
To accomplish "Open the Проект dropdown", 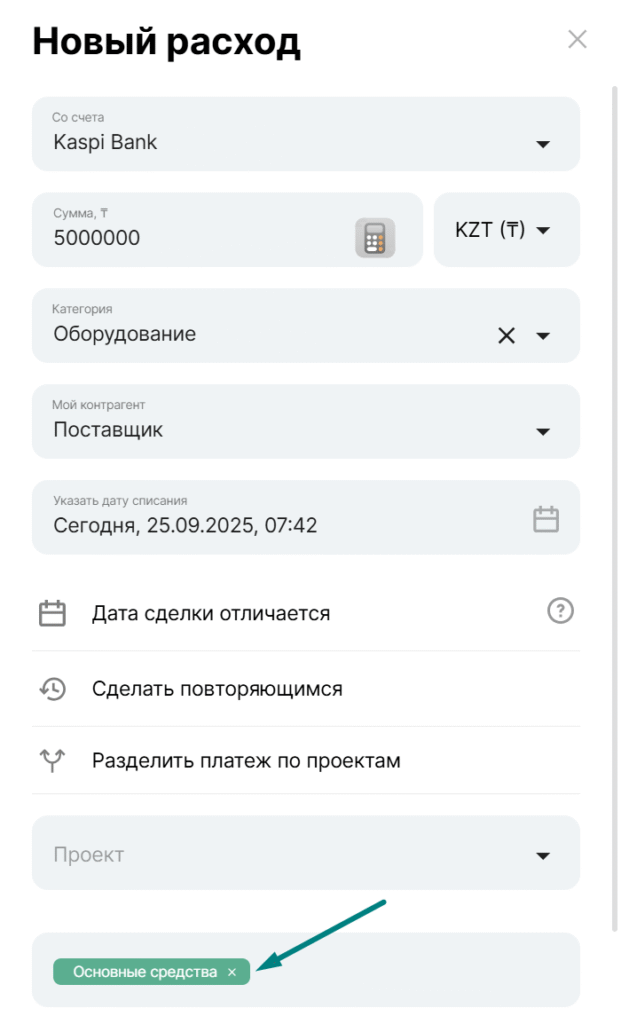I will tap(543, 856).
